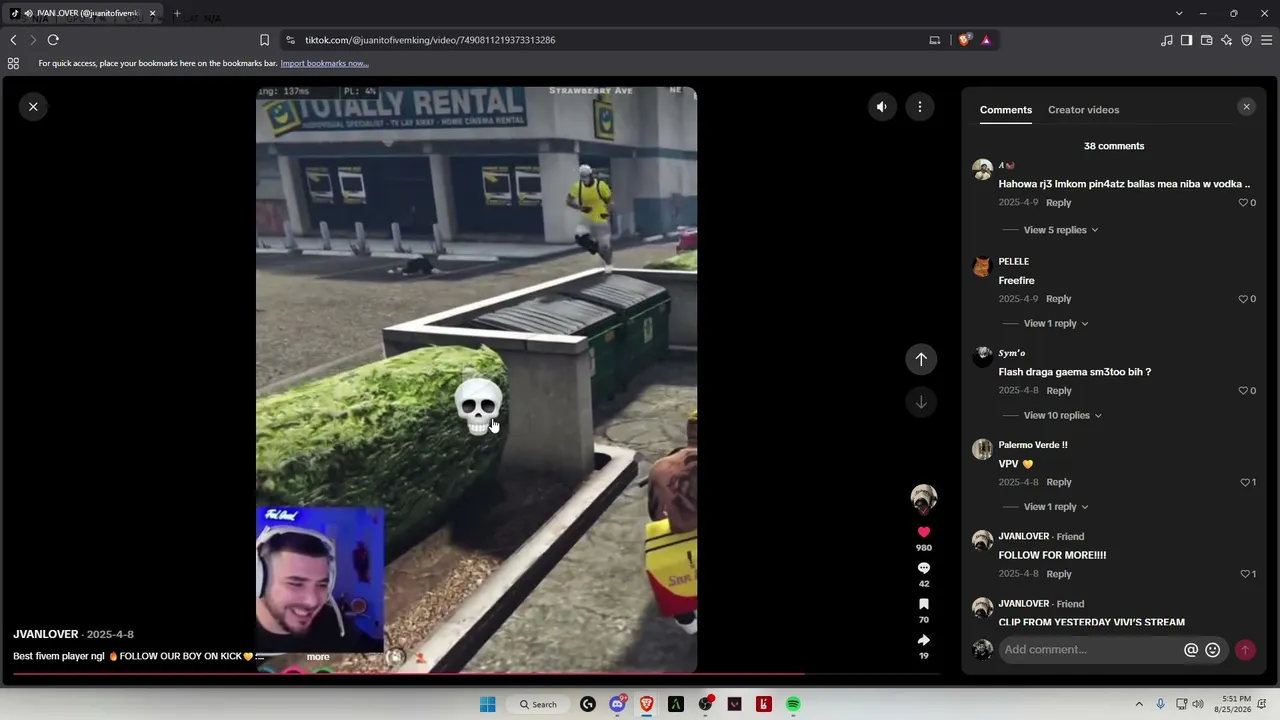Screen dimensions: 1280x720
Task: Close the JVANLOVER TikTok browser tab
Action: [x=152, y=13]
